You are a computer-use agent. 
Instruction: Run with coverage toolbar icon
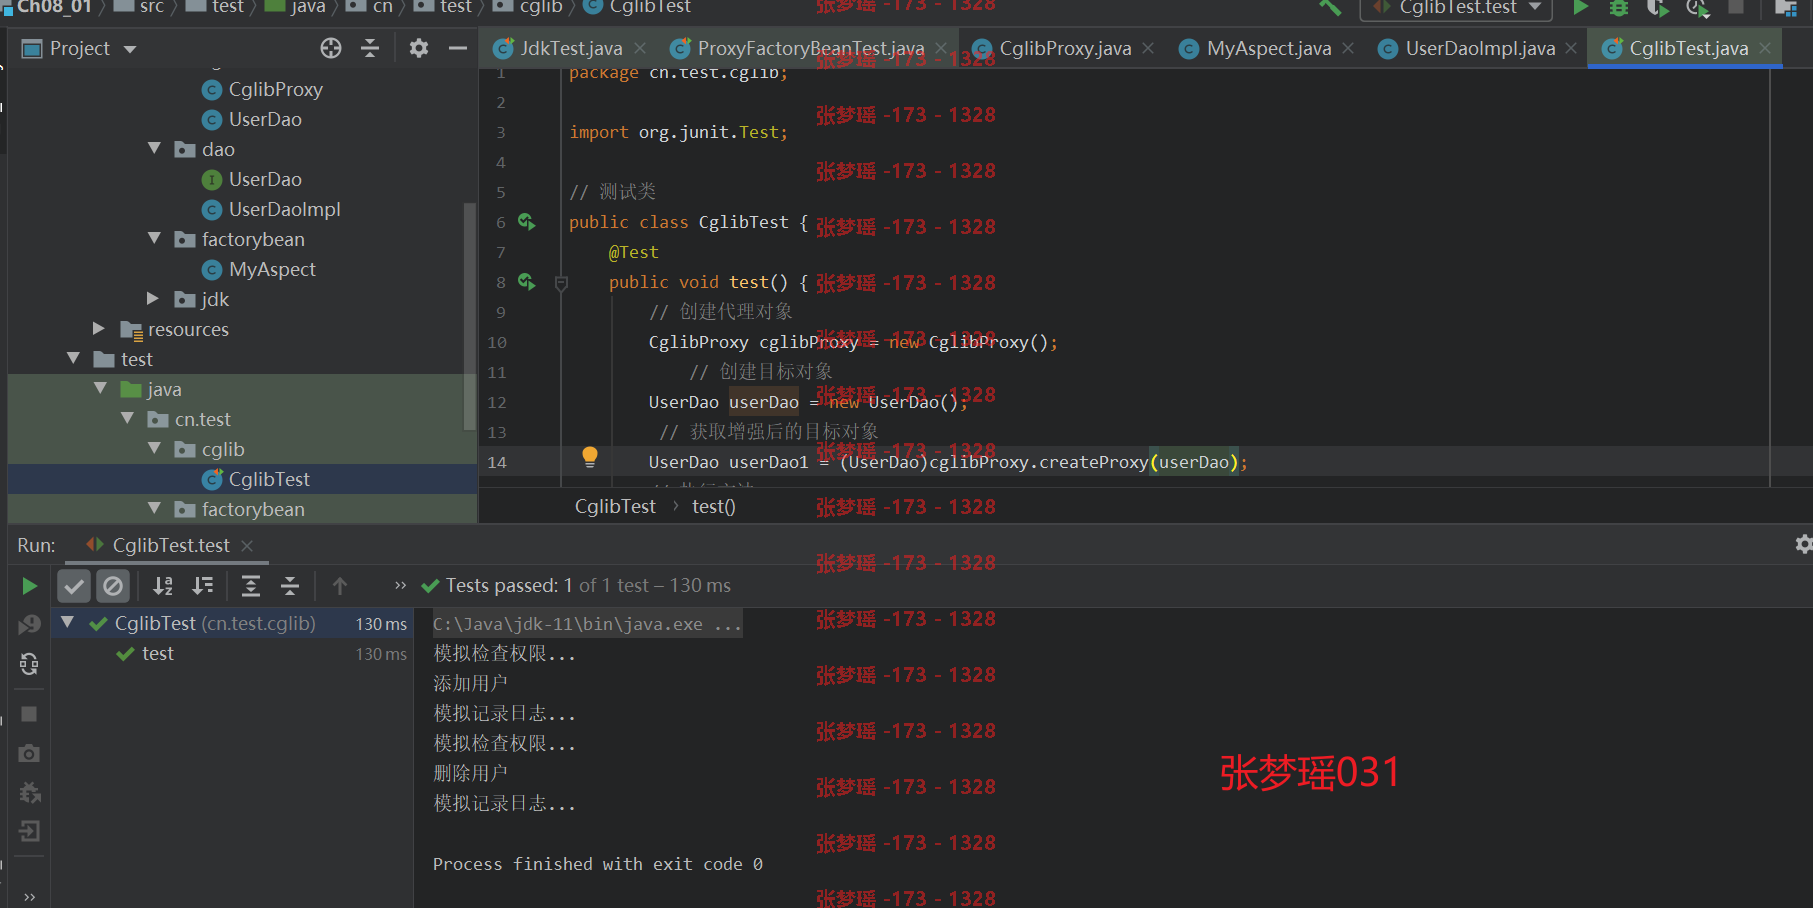click(x=1658, y=8)
